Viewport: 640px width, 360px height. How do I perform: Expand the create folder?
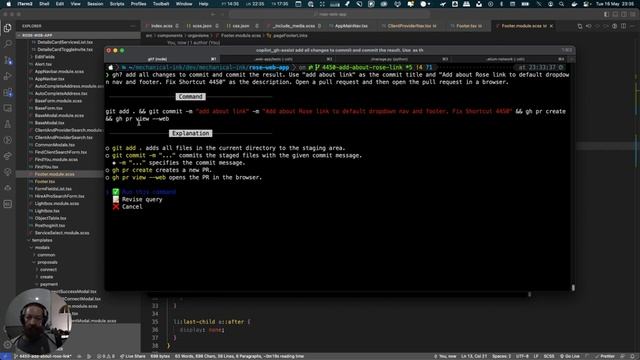point(47,277)
